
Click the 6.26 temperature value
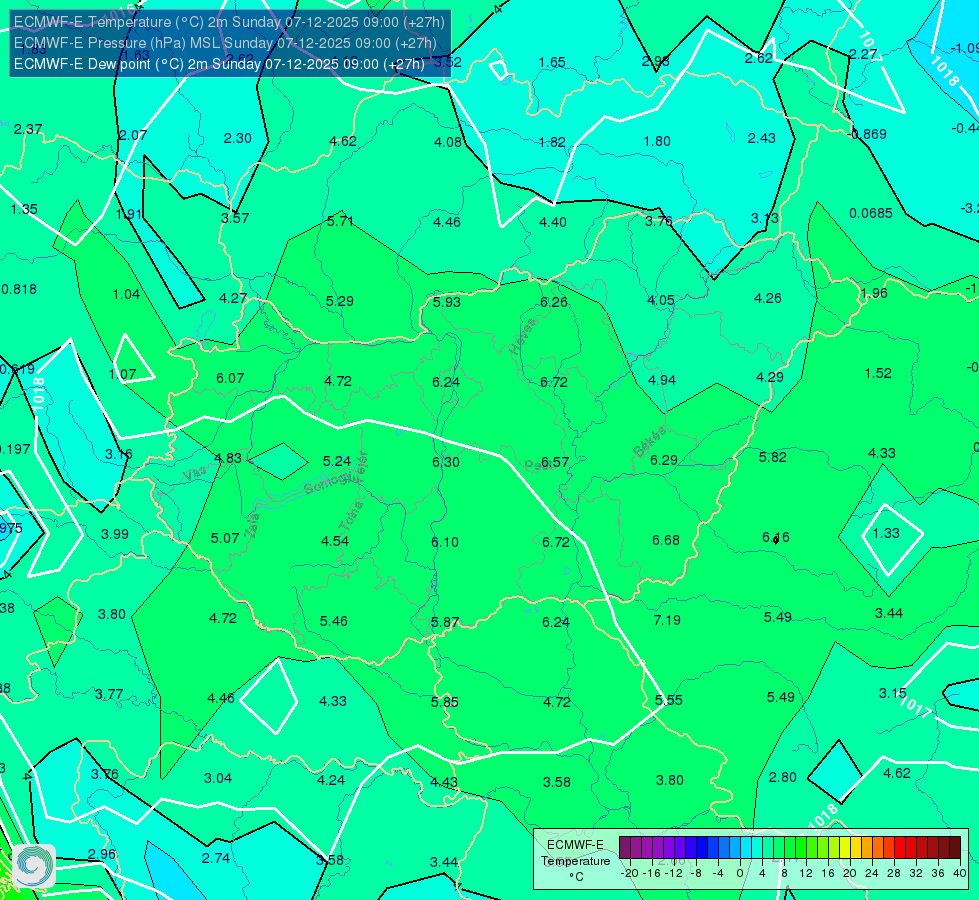pos(554,302)
